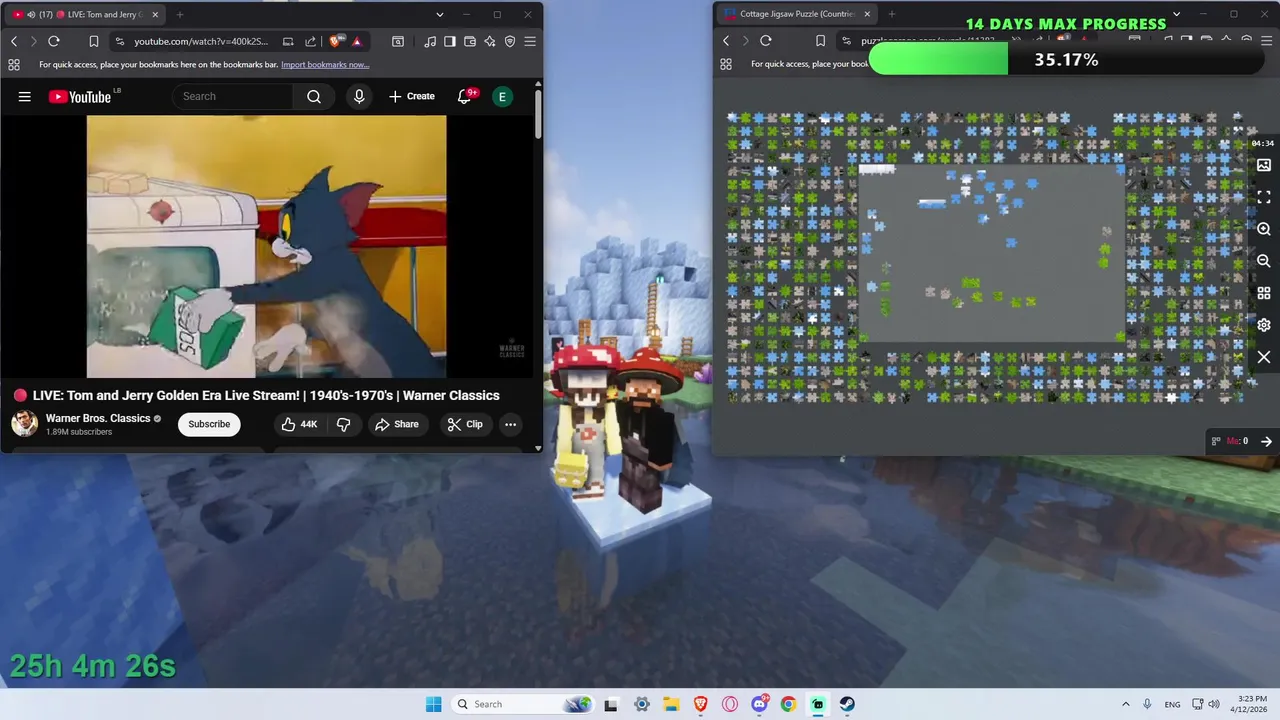Open a new tab in puzzle window

pos(892,14)
